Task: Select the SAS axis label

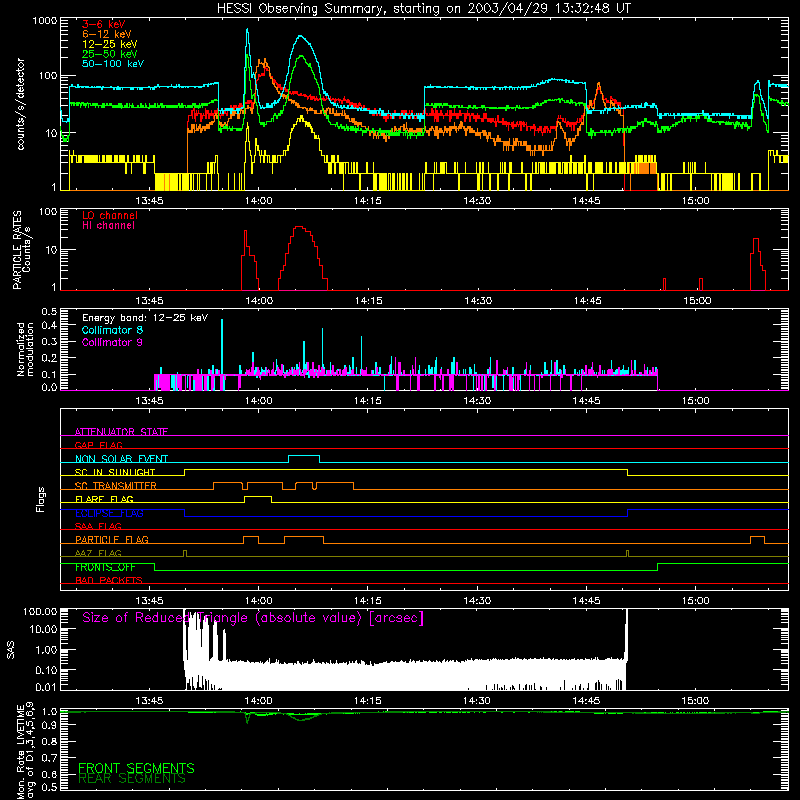Action: (x=10, y=650)
